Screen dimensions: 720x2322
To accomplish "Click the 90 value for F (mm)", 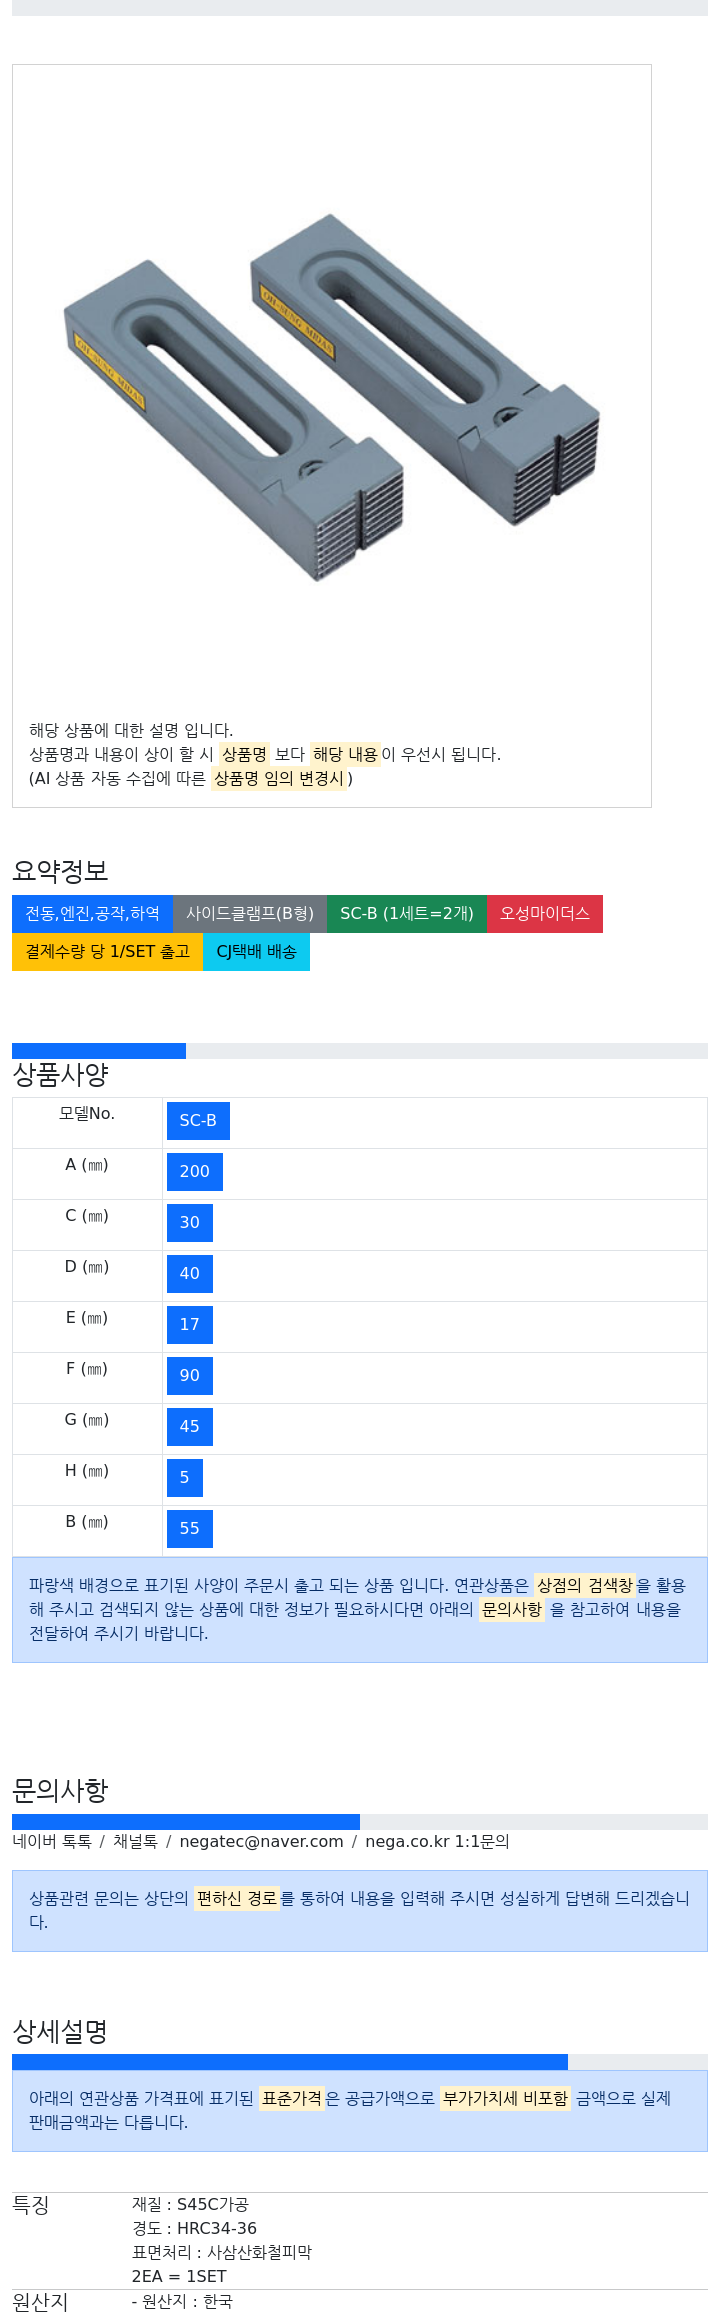I will coord(190,1376).
